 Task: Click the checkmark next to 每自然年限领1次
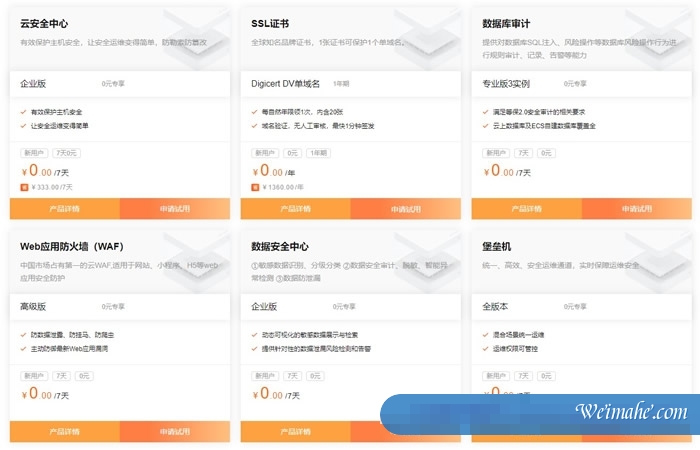click(255, 112)
